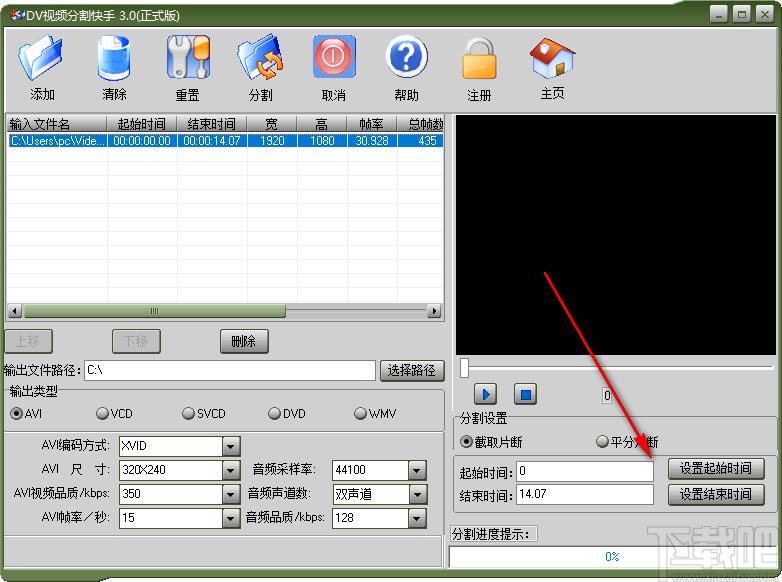Click the 取消 (Cancel) red icon

point(334,58)
